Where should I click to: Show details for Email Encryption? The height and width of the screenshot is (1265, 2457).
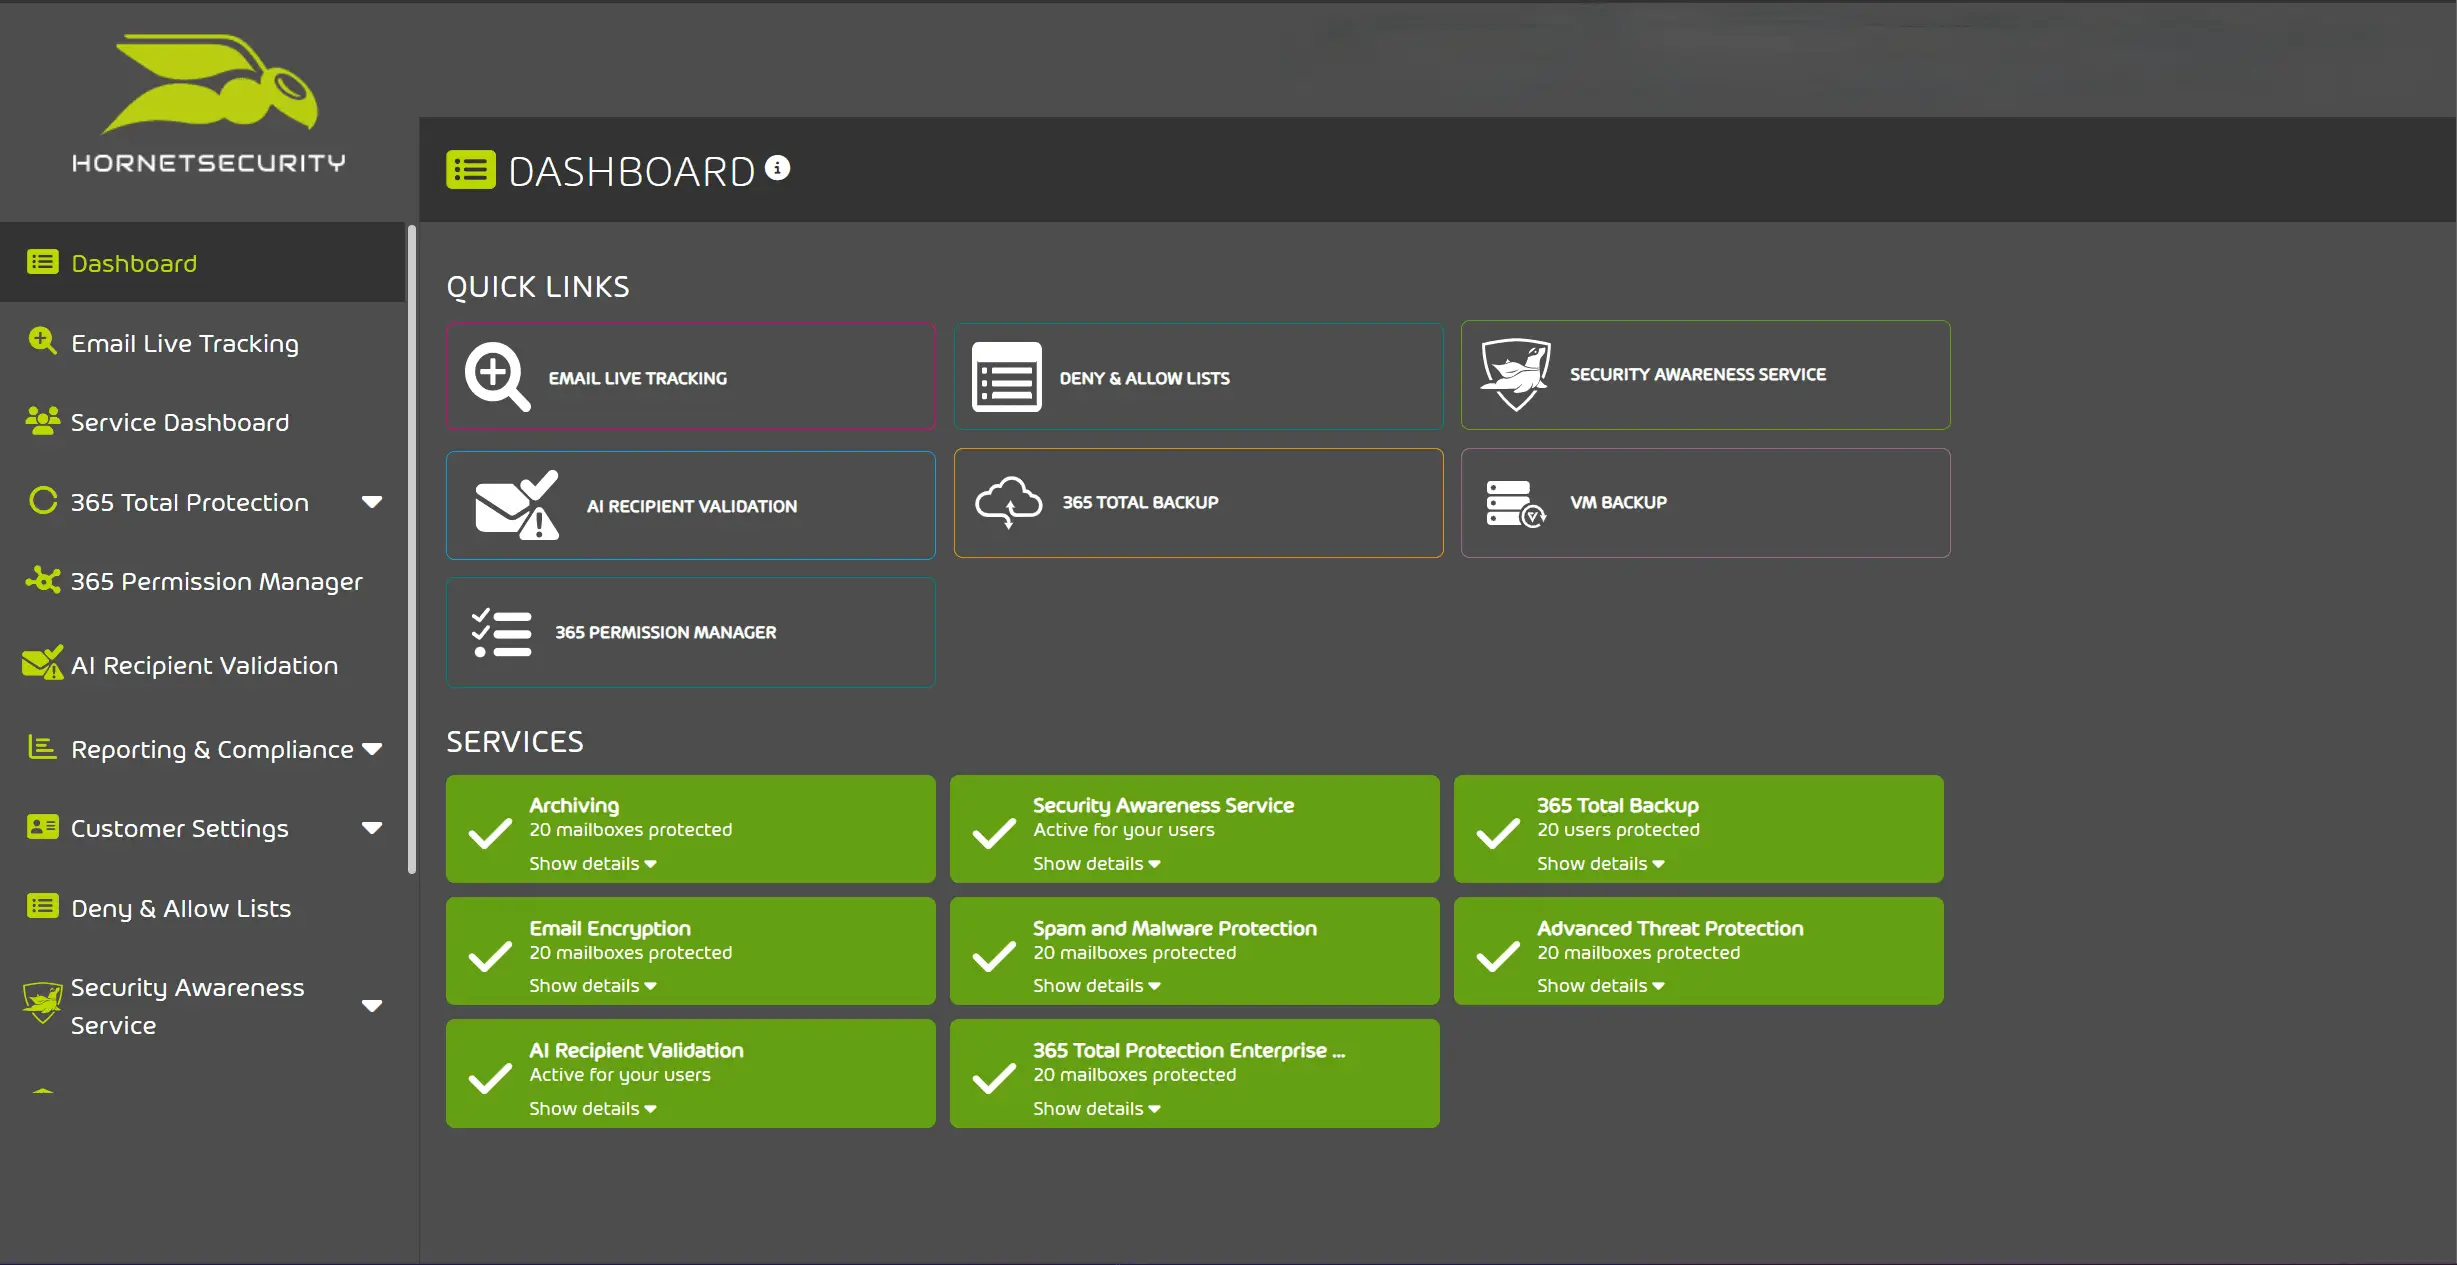(x=593, y=985)
